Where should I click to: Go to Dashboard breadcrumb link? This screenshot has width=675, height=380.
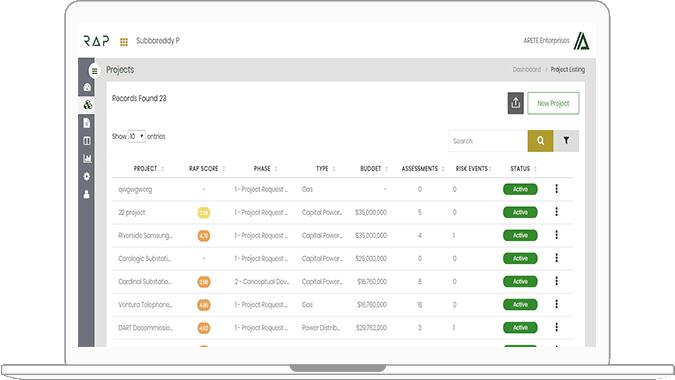[x=526, y=69]
